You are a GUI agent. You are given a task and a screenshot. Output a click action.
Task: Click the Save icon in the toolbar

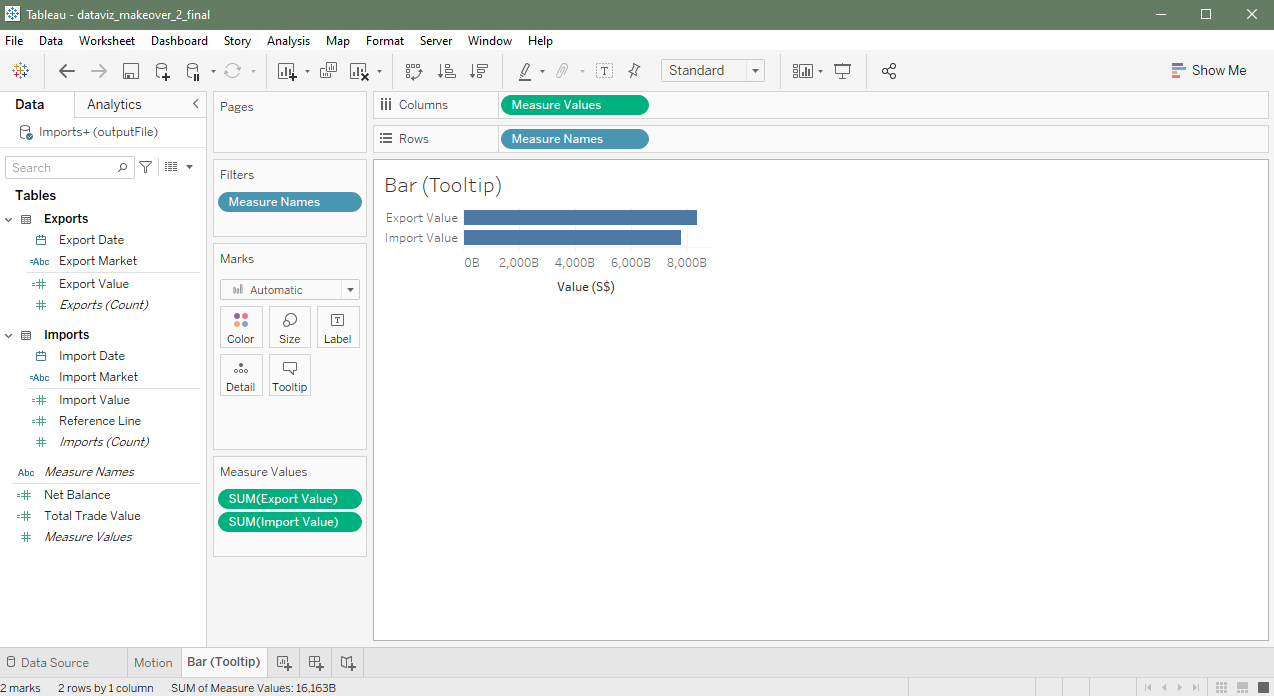coord(130,71)
